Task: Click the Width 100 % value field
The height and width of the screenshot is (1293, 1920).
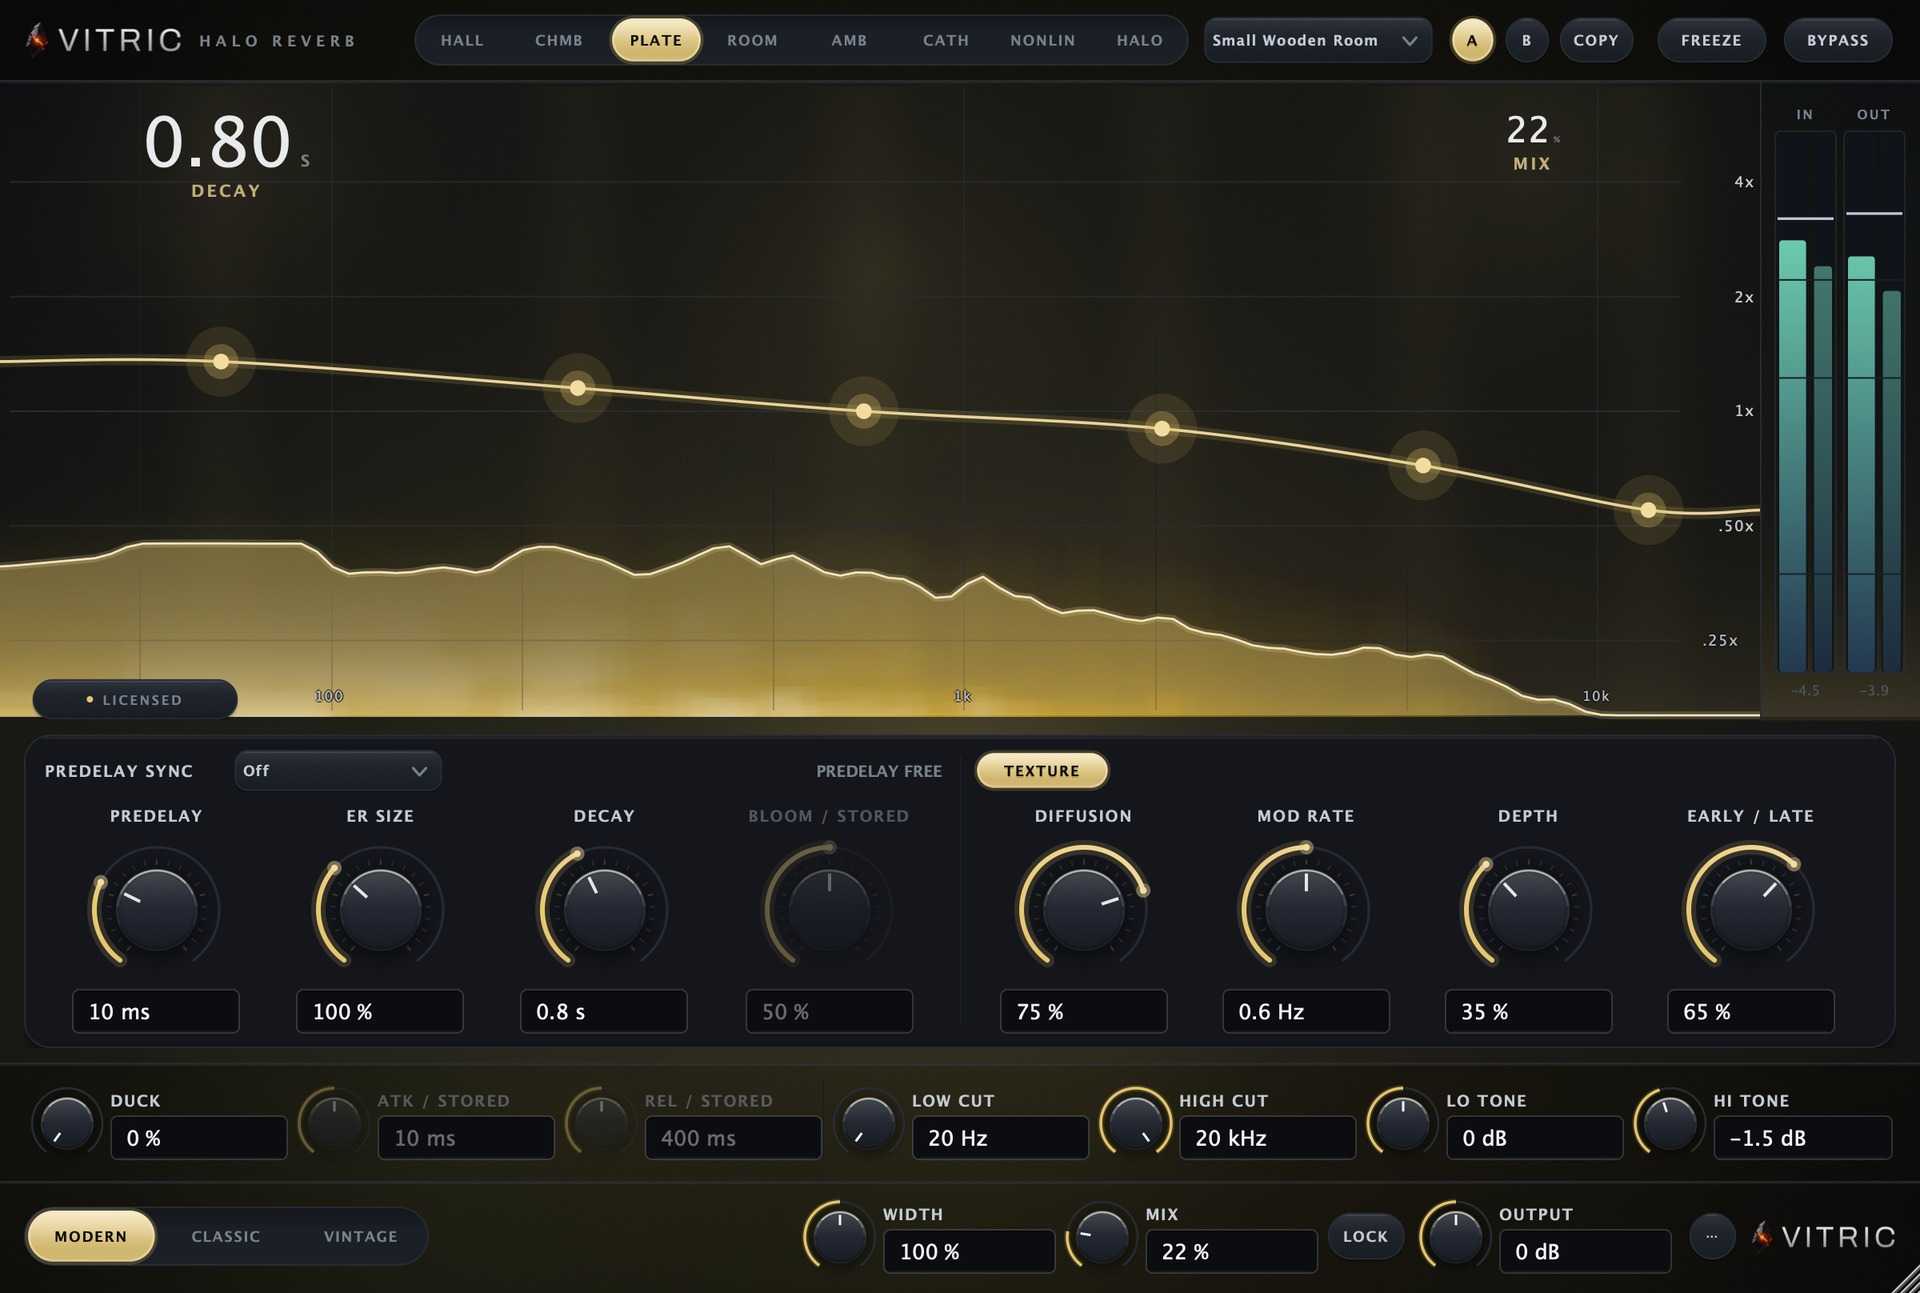Action: pyautogui.click(x=969, y=1251)
